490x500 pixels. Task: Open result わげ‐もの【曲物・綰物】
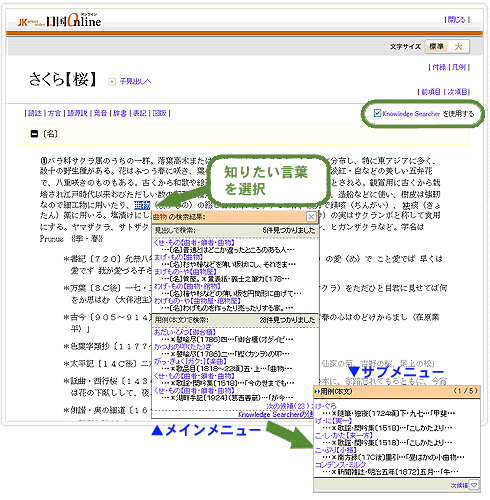tap(187, 286)
